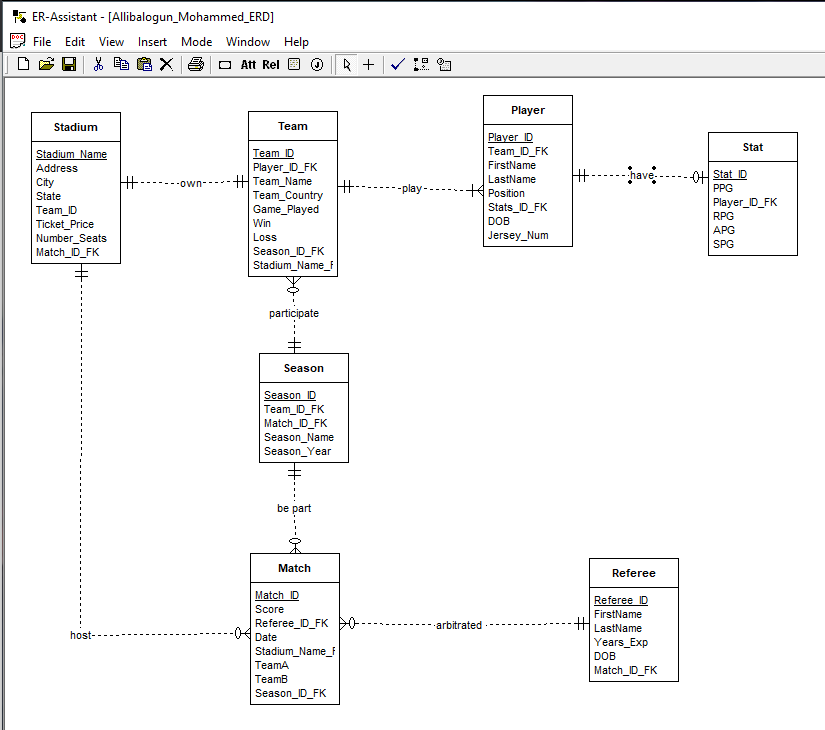Open the File menu

(x=42, y=42)
